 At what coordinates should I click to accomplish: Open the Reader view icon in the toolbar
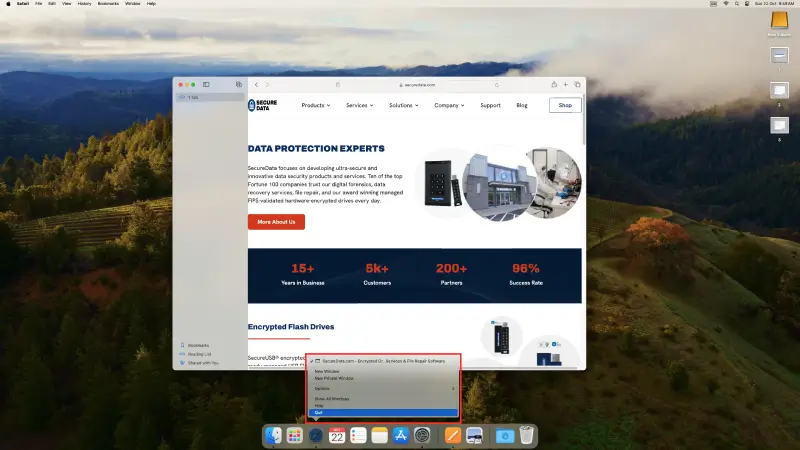point(338,85)
